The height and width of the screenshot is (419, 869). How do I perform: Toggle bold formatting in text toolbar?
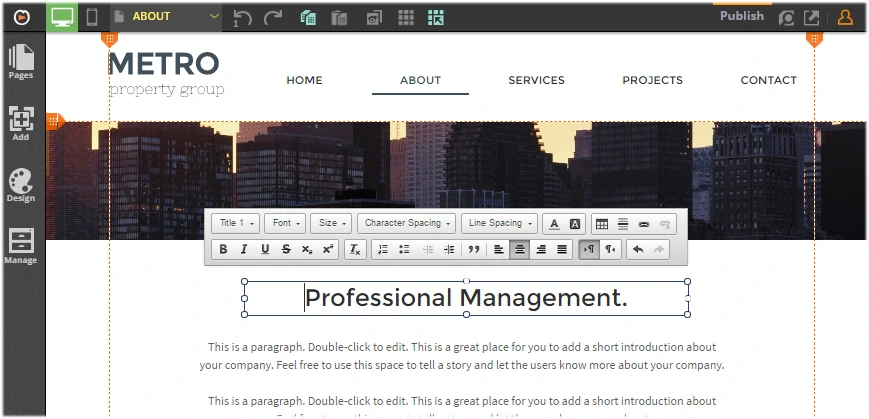(x=223, y=249)
